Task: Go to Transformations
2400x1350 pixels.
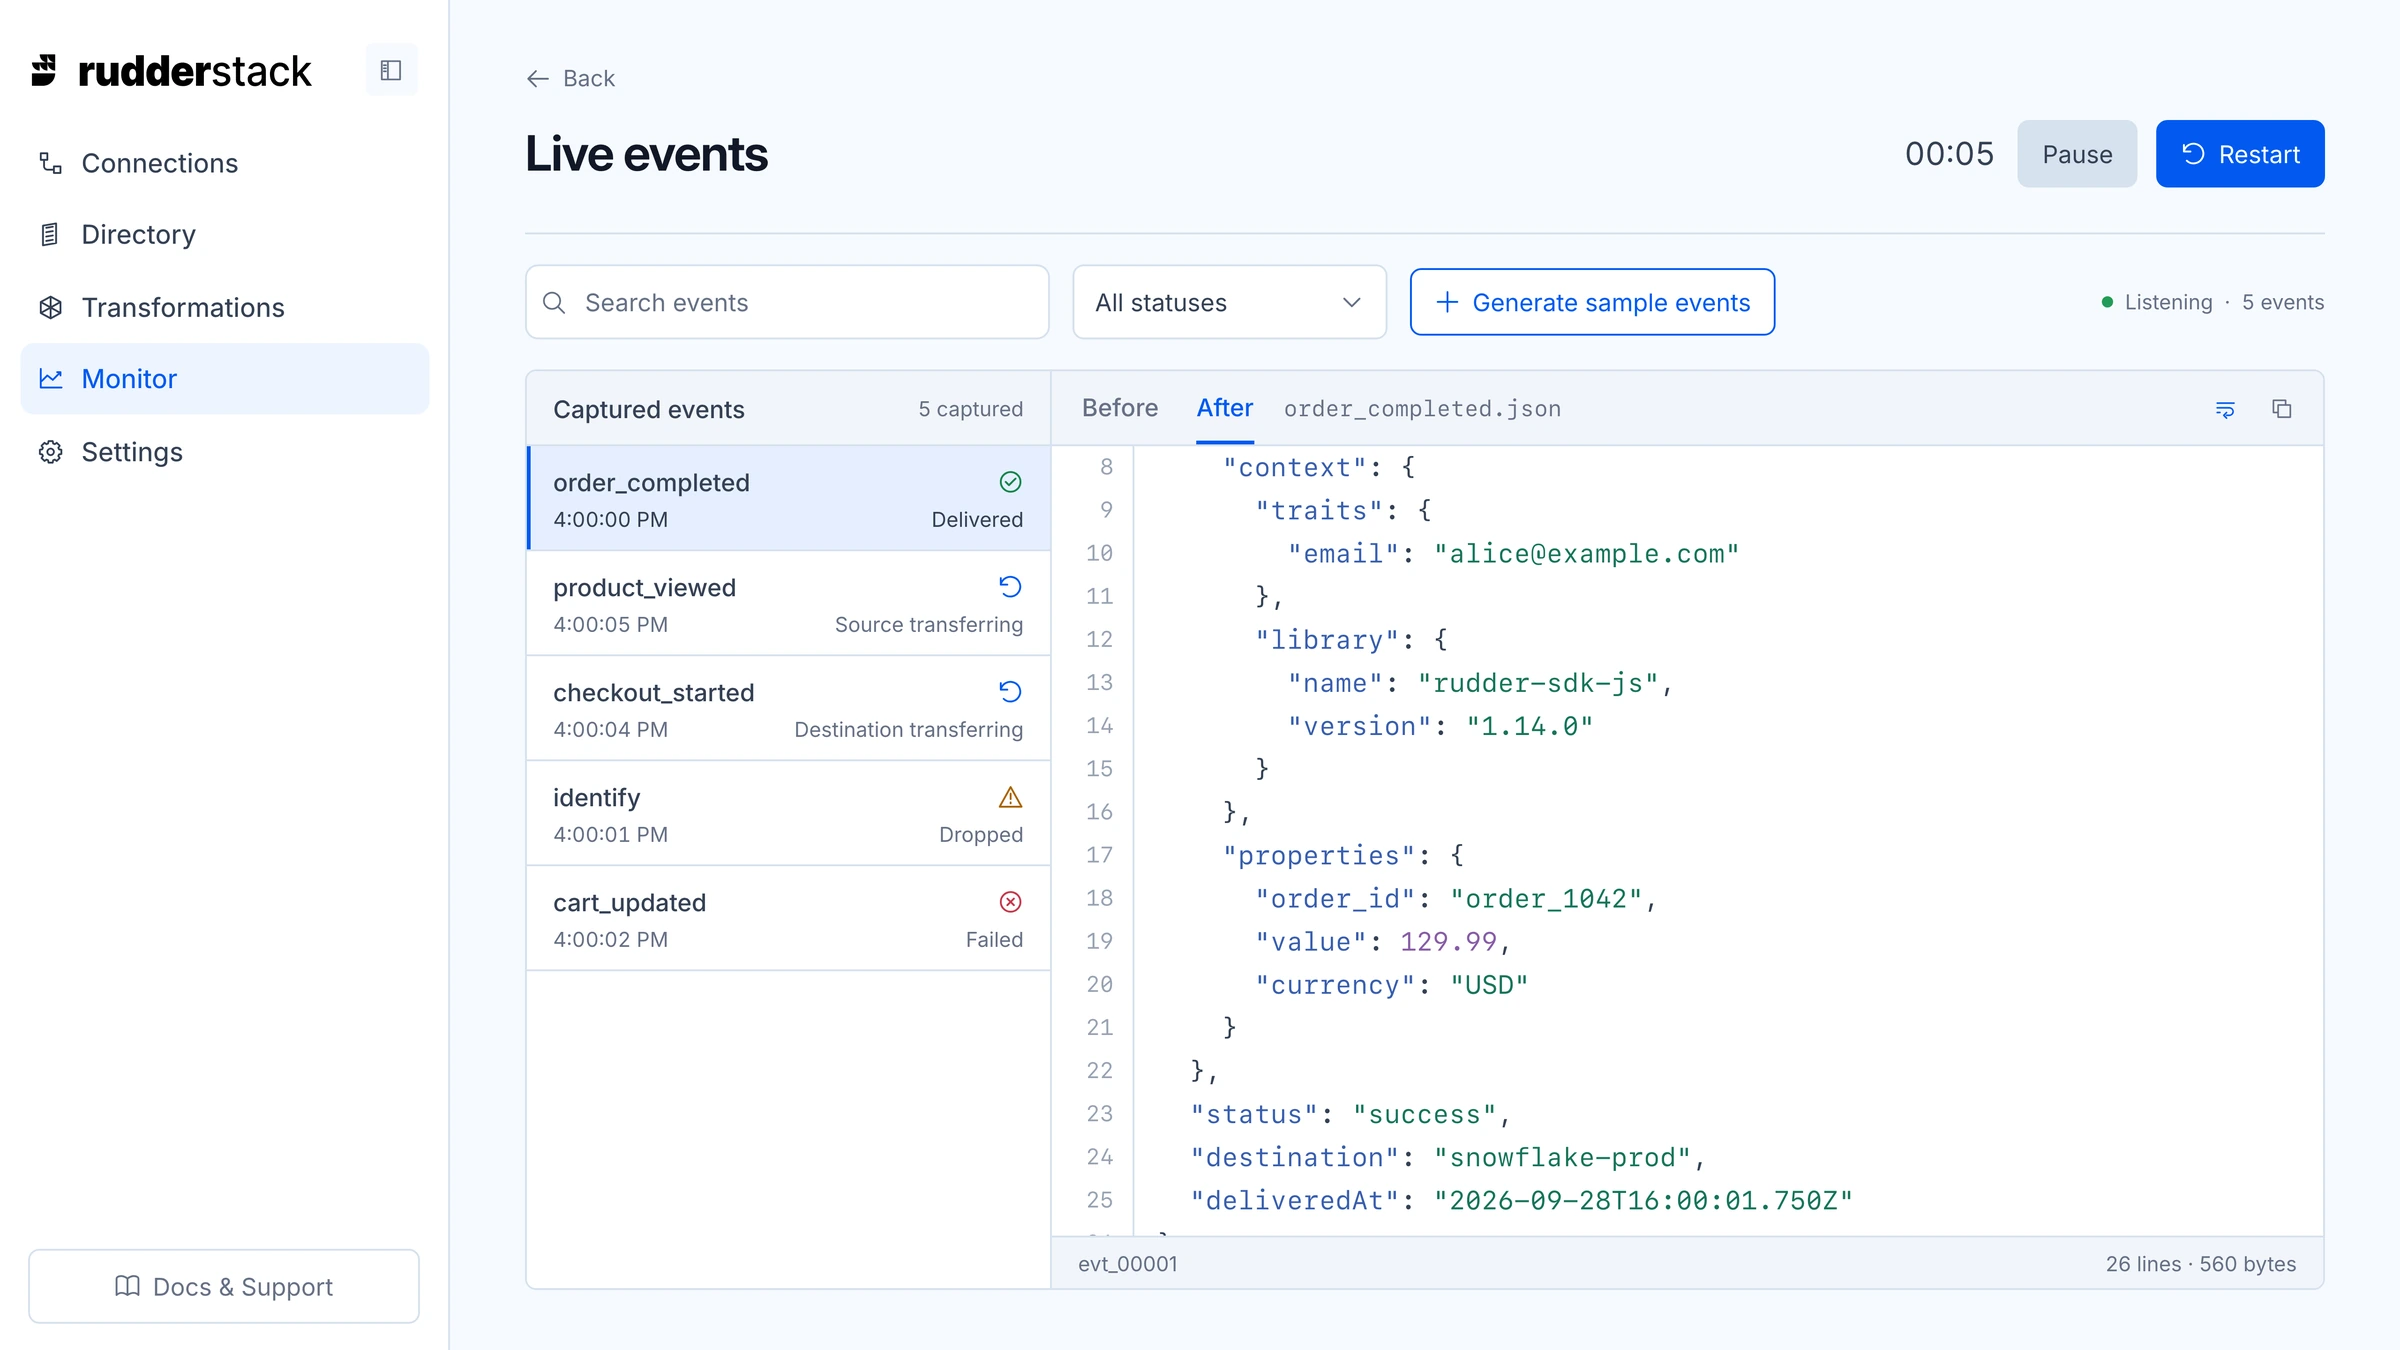Action: [225, 307]
